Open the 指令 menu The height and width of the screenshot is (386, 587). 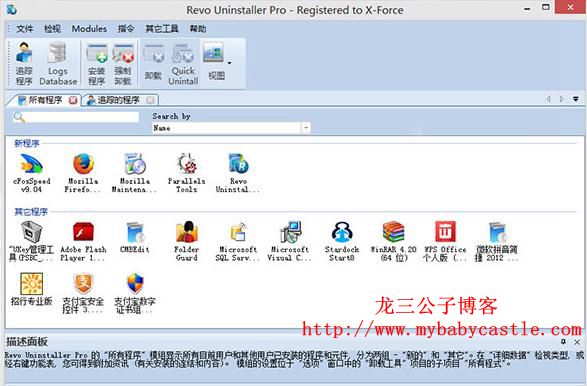click(126, 29)
